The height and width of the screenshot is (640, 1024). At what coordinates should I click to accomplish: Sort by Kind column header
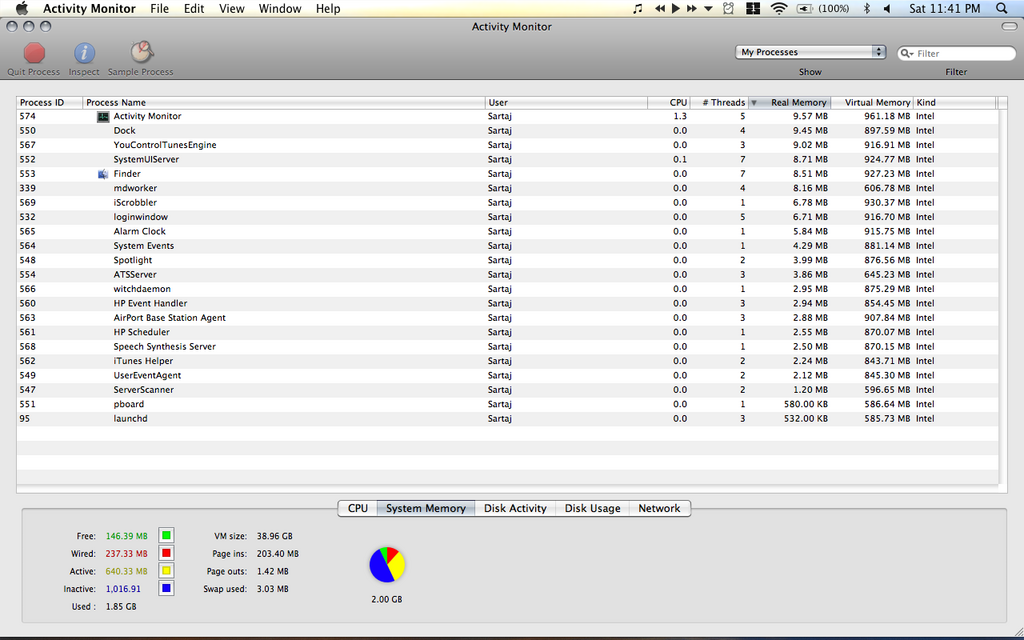point(955,103)
